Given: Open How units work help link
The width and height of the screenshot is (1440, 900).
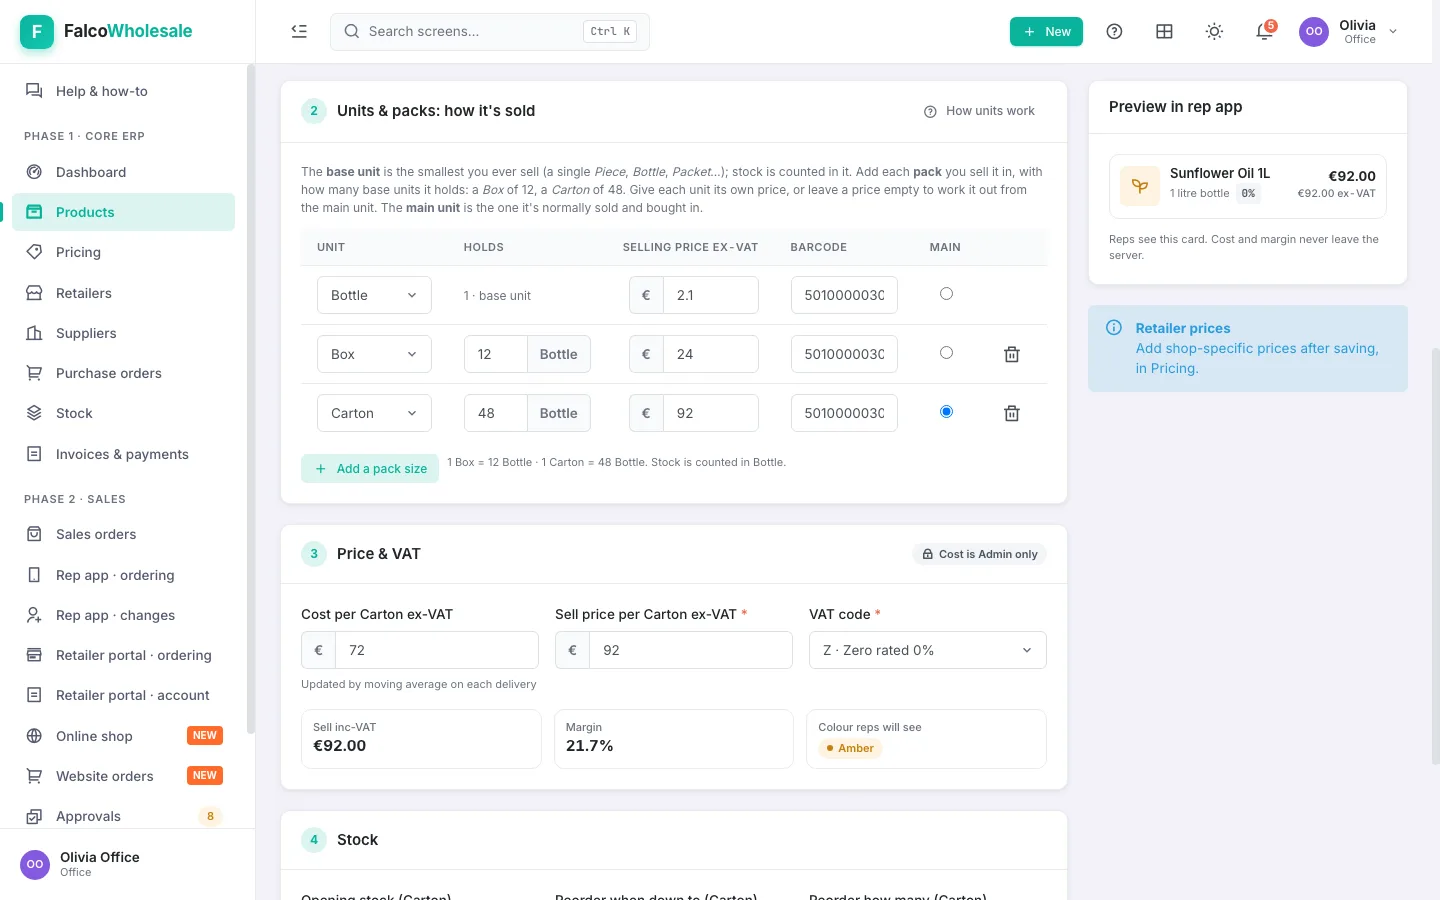Looking at the screenshot, I should coord(979,111).
